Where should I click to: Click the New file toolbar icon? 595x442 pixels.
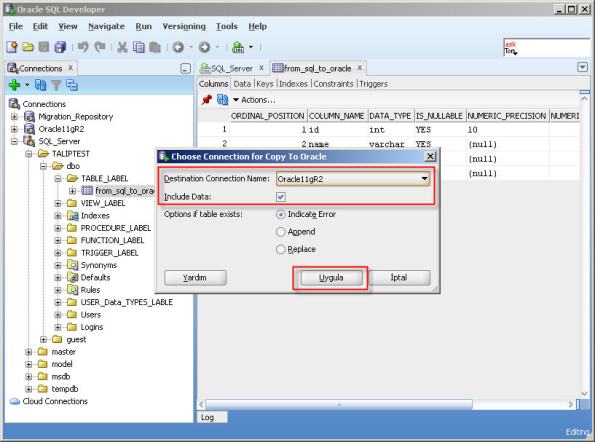[x=12, y=47]
